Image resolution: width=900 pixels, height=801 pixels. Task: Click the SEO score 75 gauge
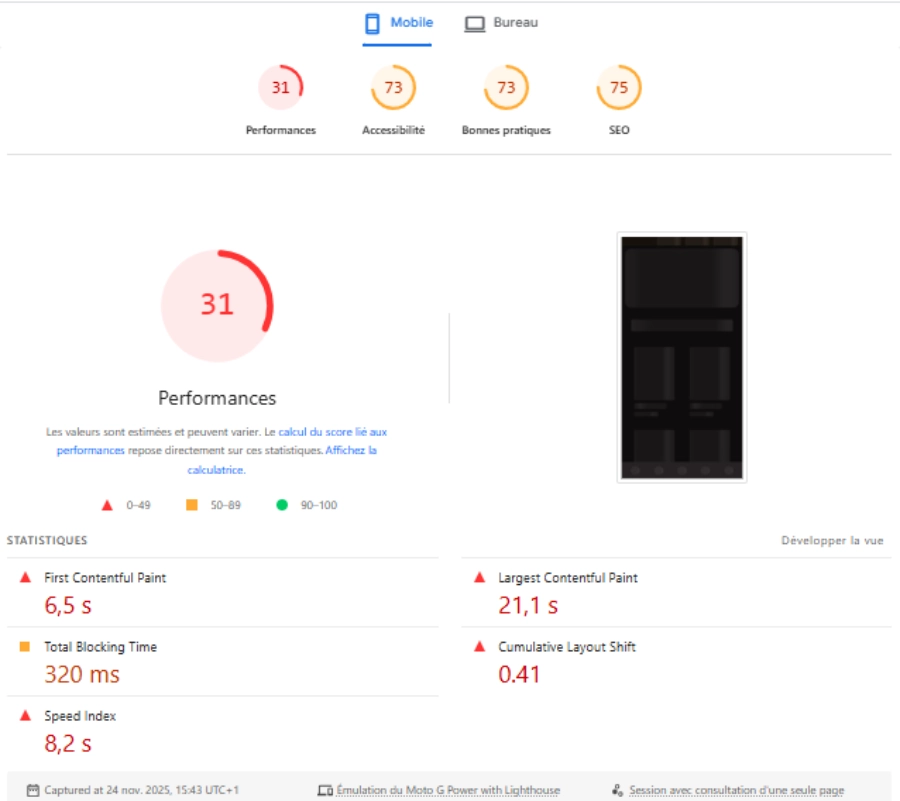(x=618, y=88)
